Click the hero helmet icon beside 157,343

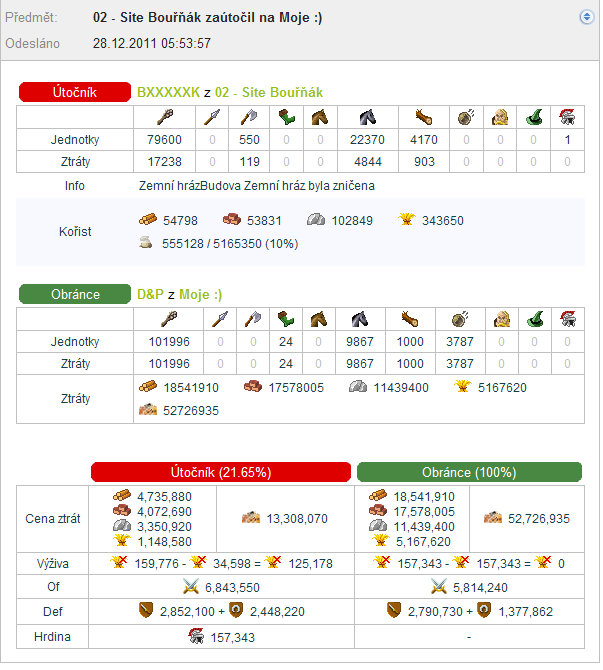(x=196, y=636)
